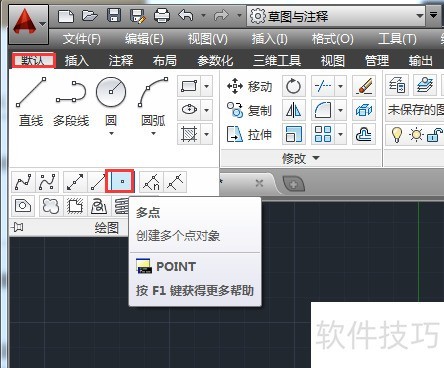This screenshot has width=444, height=368.
Task: Select the 多点 multiple points tool
Action: [120, 181]
